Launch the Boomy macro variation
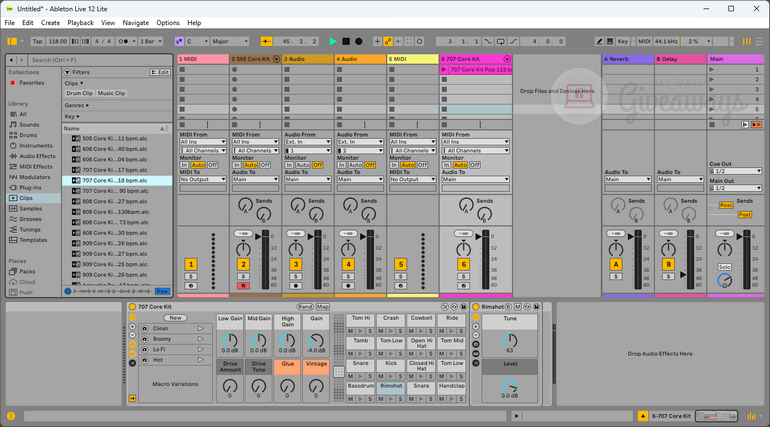770x427 pixels. click(200, 339)
